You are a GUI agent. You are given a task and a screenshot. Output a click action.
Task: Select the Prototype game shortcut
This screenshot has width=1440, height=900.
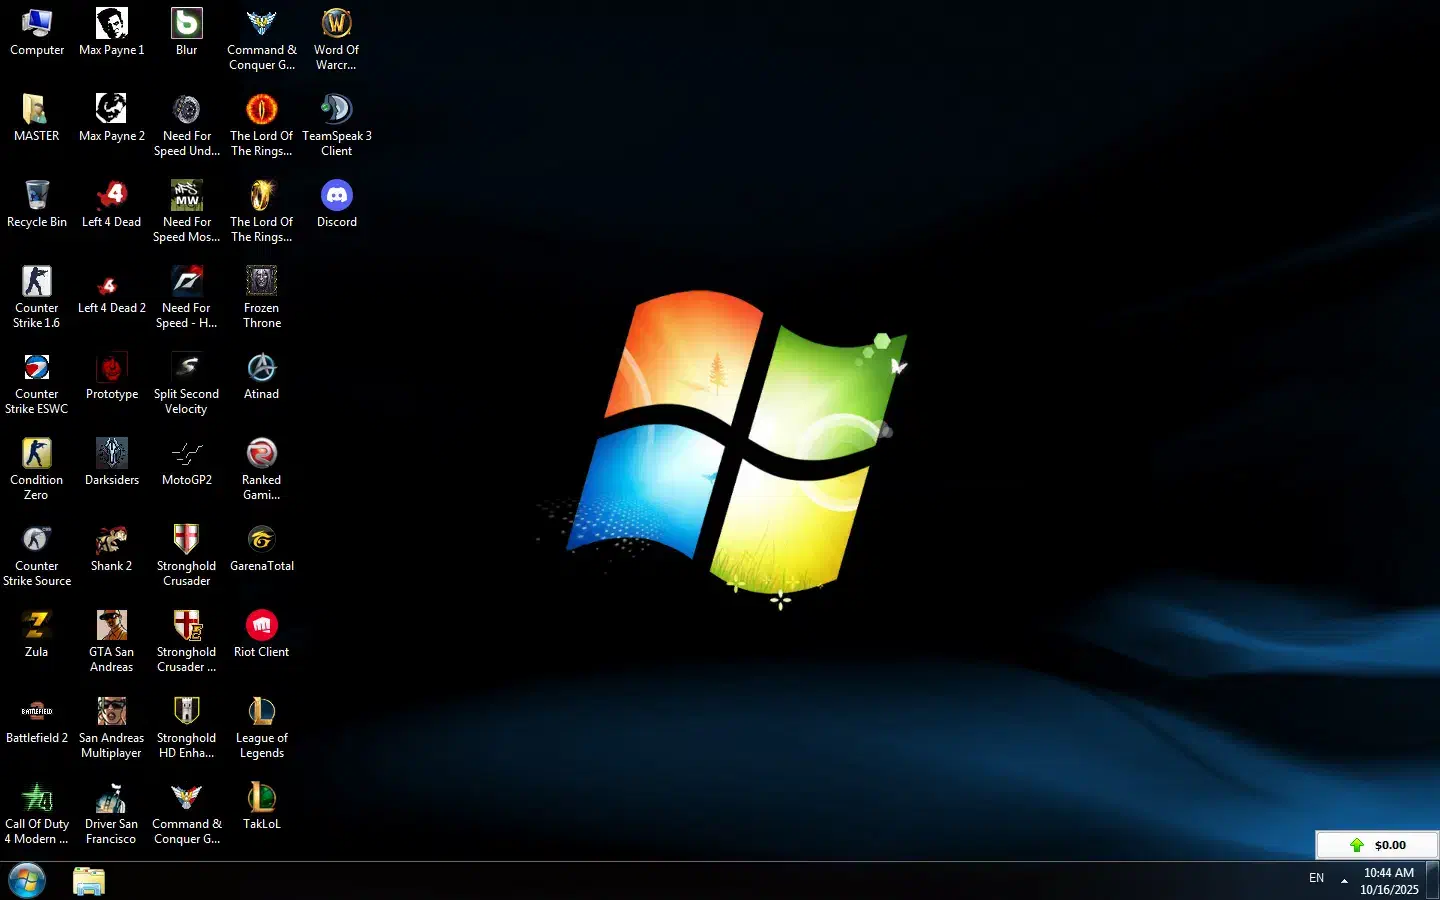[x=111, y=368]
